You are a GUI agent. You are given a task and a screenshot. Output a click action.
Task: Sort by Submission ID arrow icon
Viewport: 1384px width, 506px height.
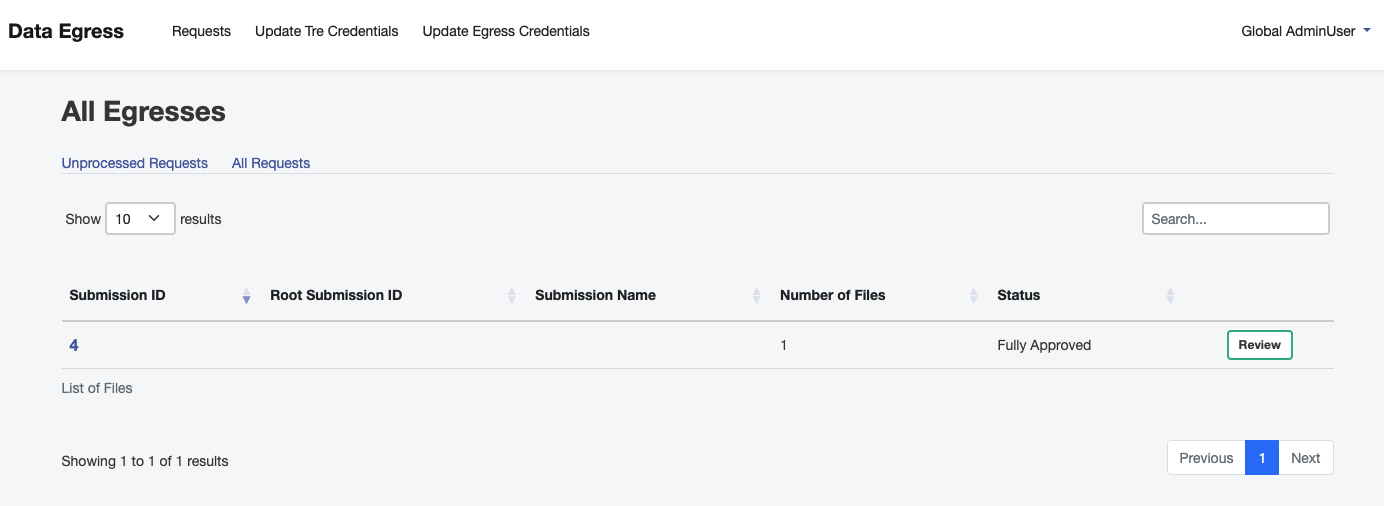click(x=247, y=296)
